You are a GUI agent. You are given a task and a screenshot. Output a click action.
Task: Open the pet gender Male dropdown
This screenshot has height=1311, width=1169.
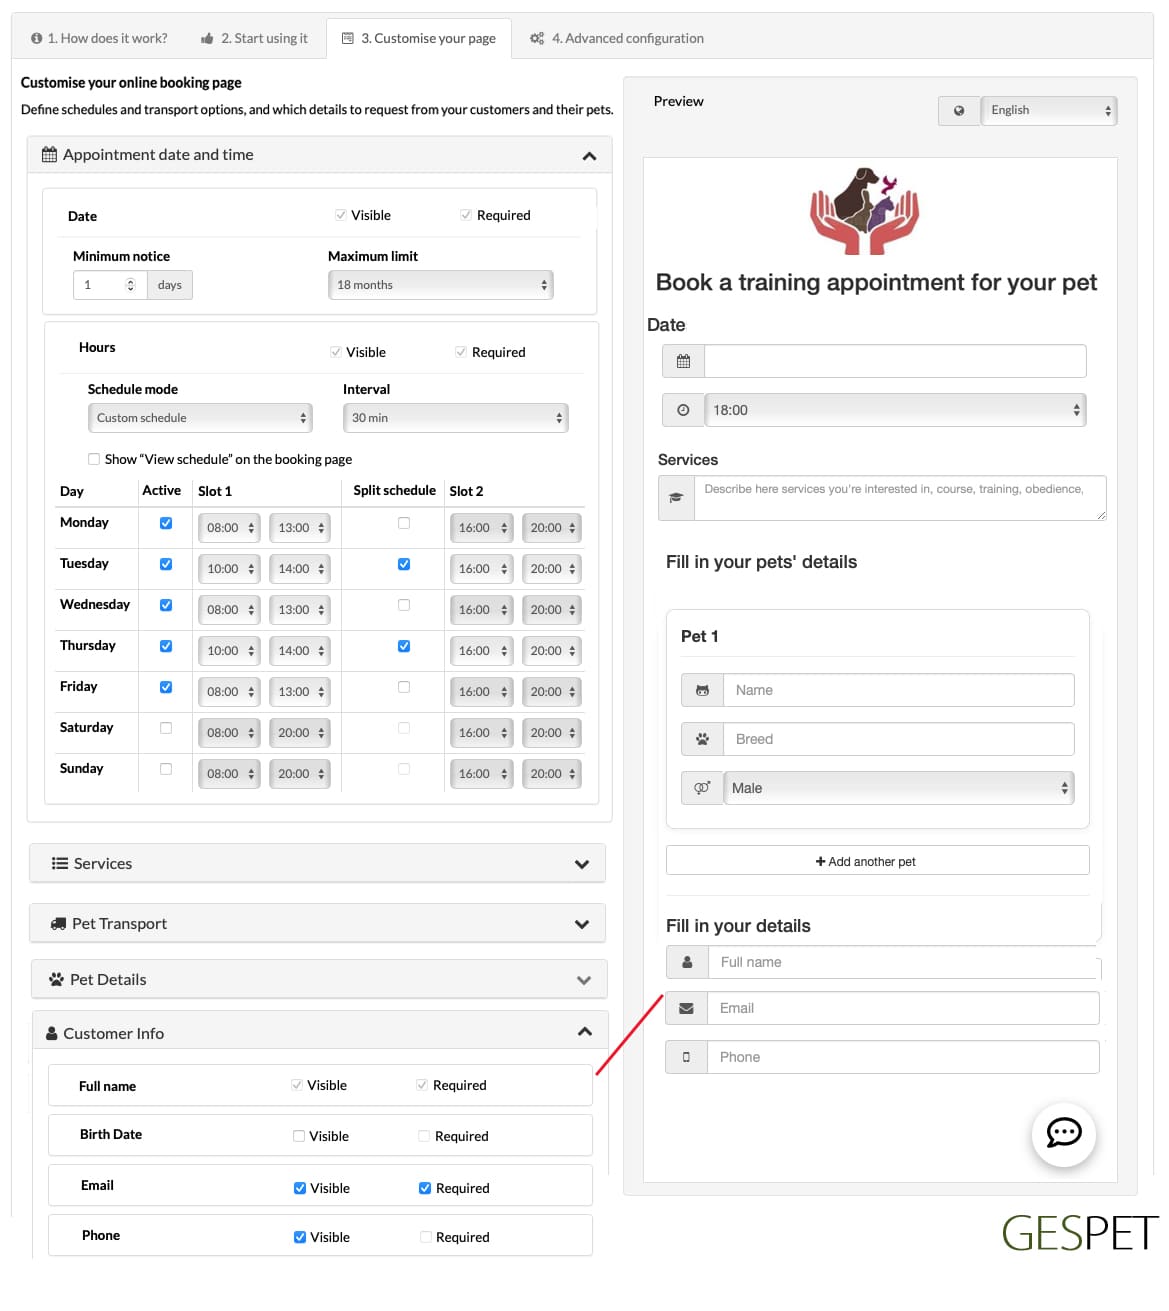click(899, 788)
